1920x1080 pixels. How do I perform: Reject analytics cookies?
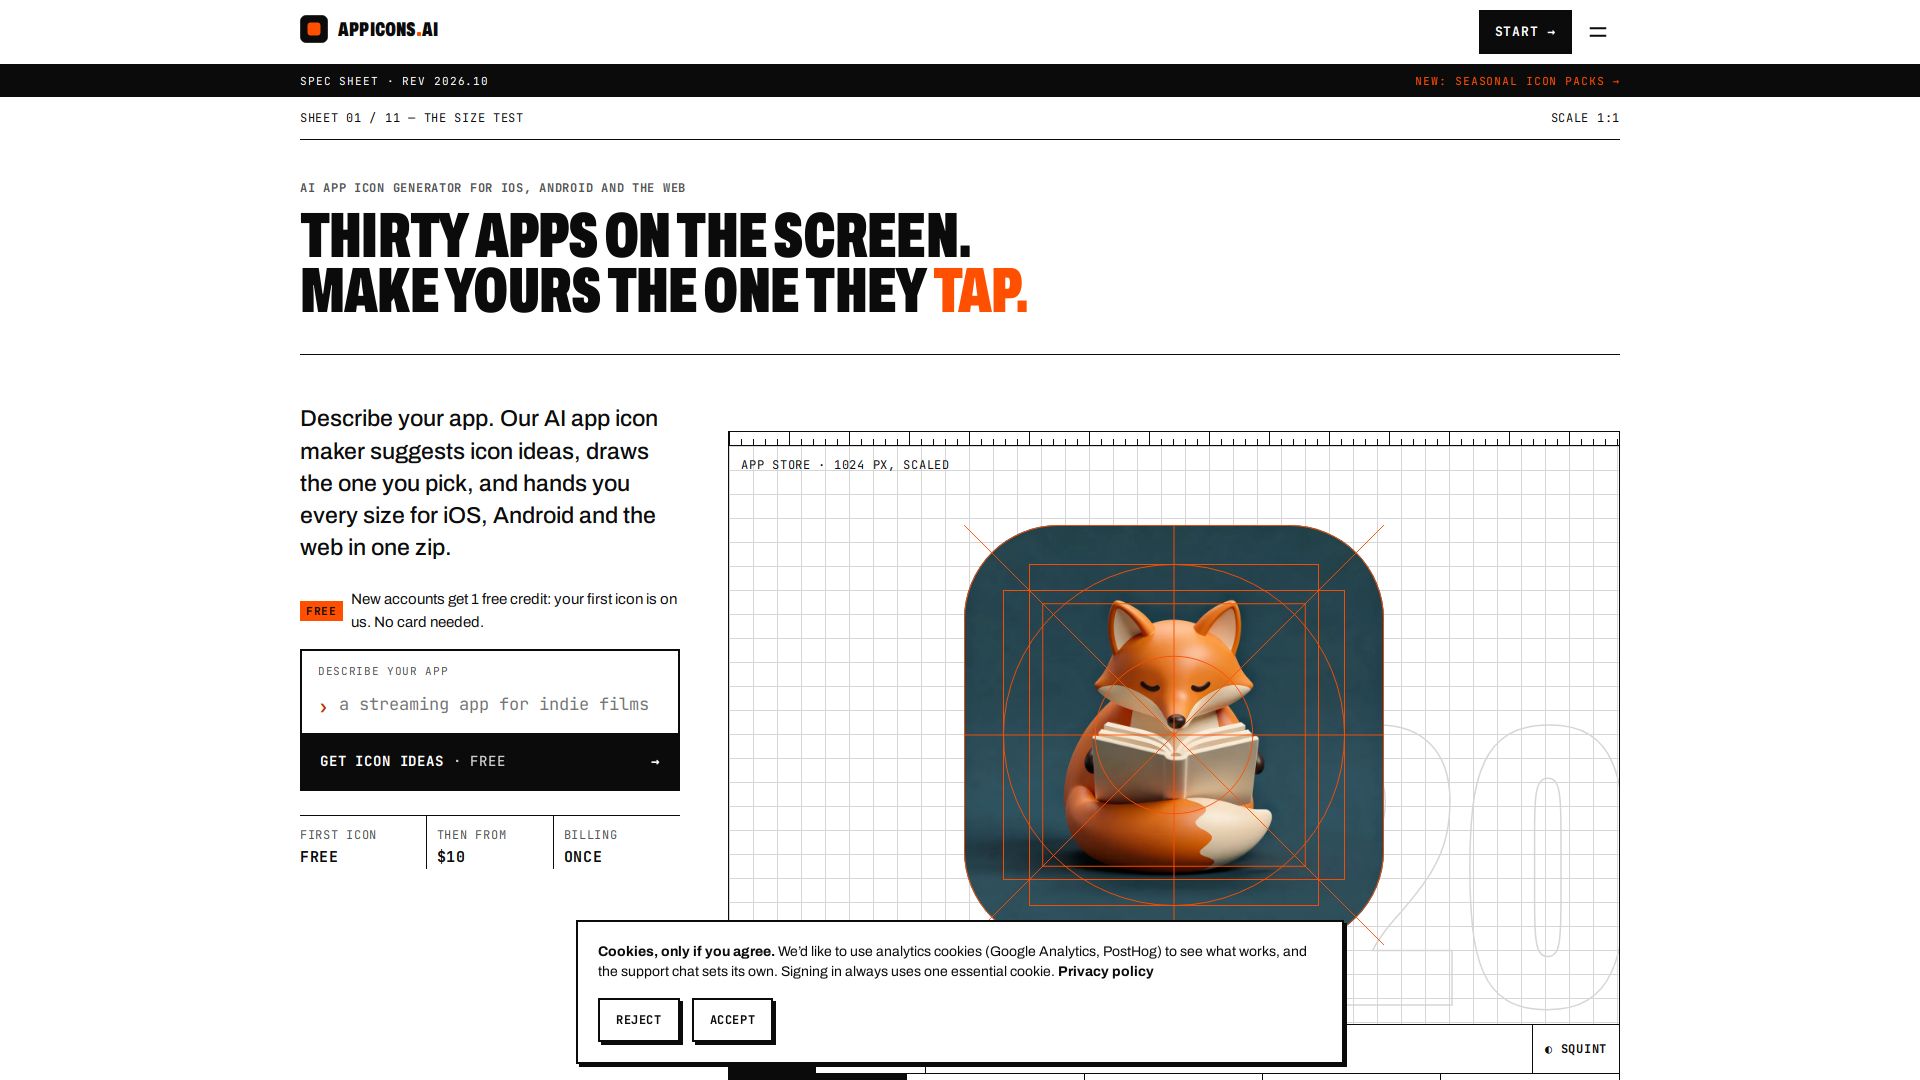pos(639,1020)
